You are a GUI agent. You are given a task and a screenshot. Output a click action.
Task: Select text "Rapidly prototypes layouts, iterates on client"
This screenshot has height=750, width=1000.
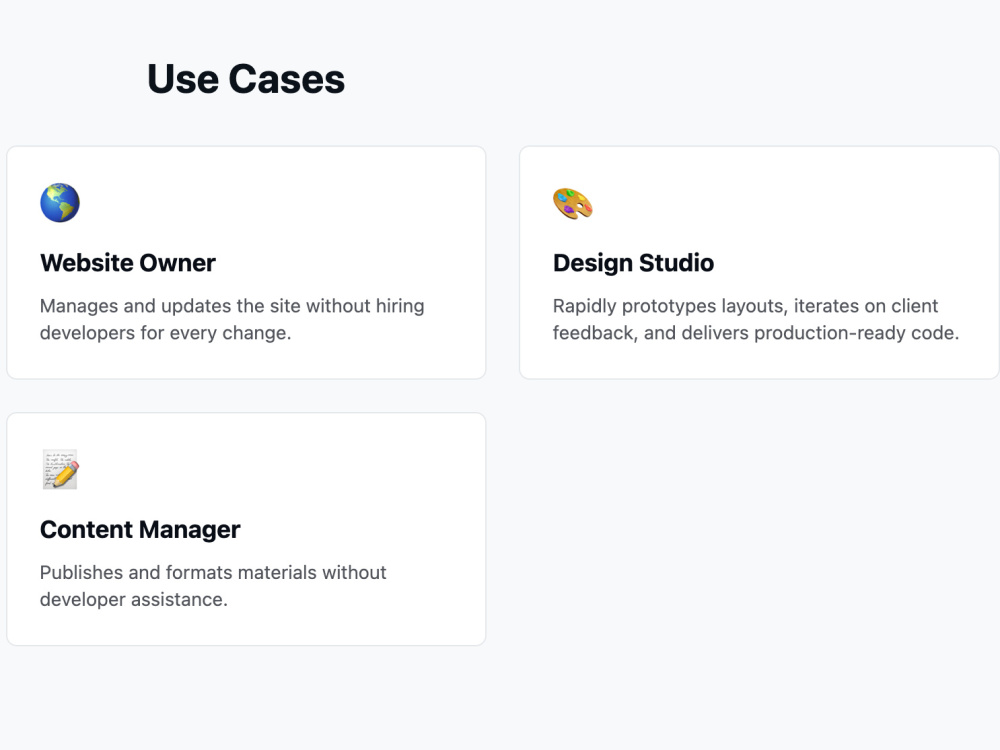pyautogui.click(x=746, y=306)
